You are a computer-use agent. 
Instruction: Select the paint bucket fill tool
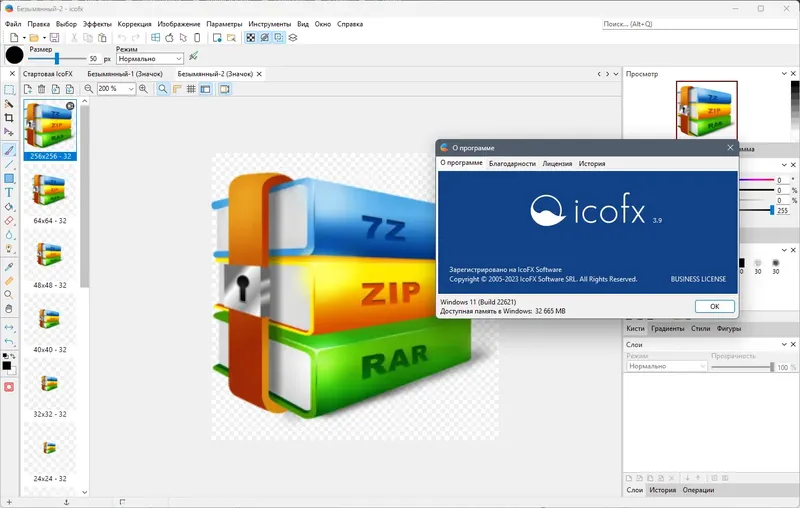coord(9,207)
